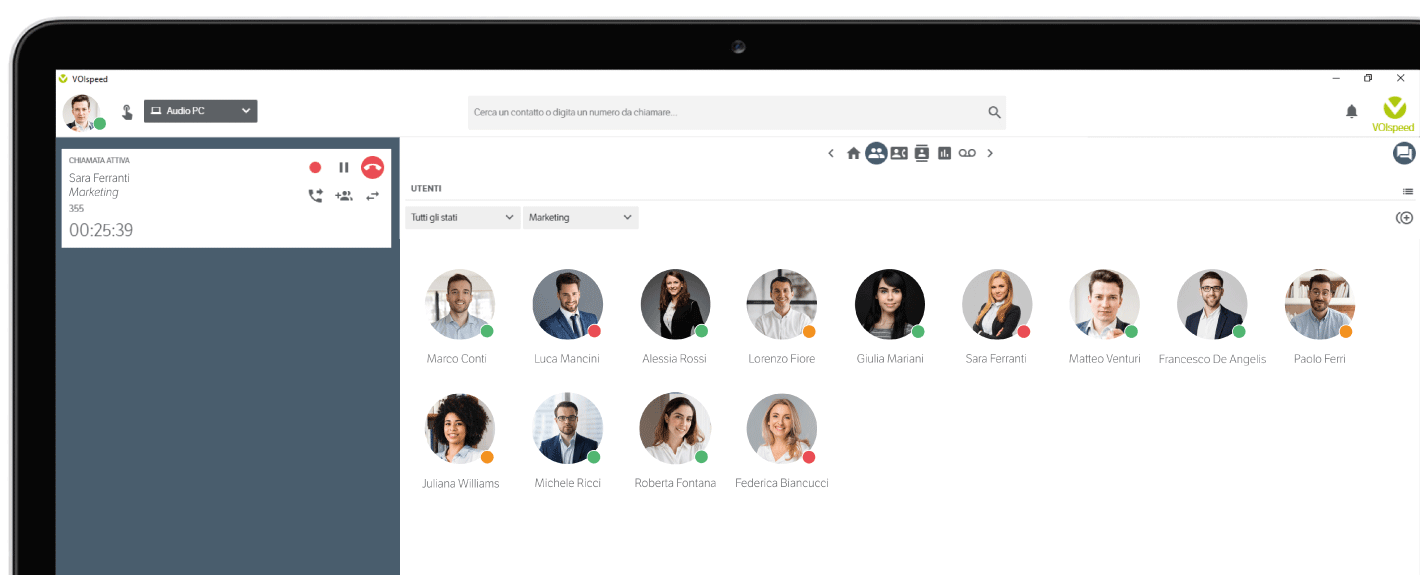The height and width of the screenshot is (575, 1420).
Task: Go to next navigation section arrow
Action: pyautogui.click(x=990, y=153)
